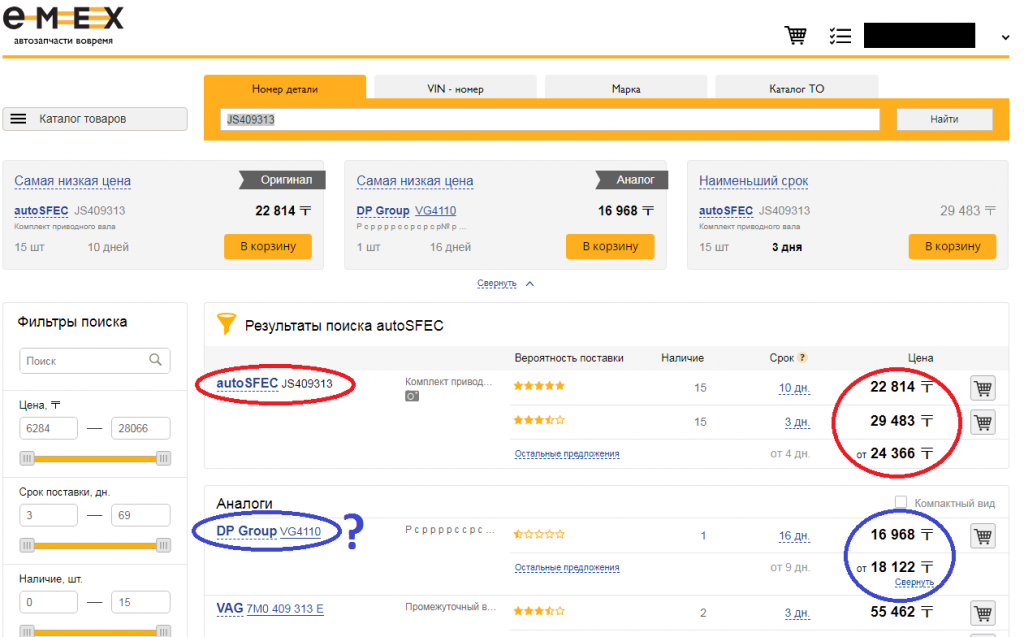Enable the Компактный вид checkbox
Viewport: 1024px width, 637px height.
(901, 502)
